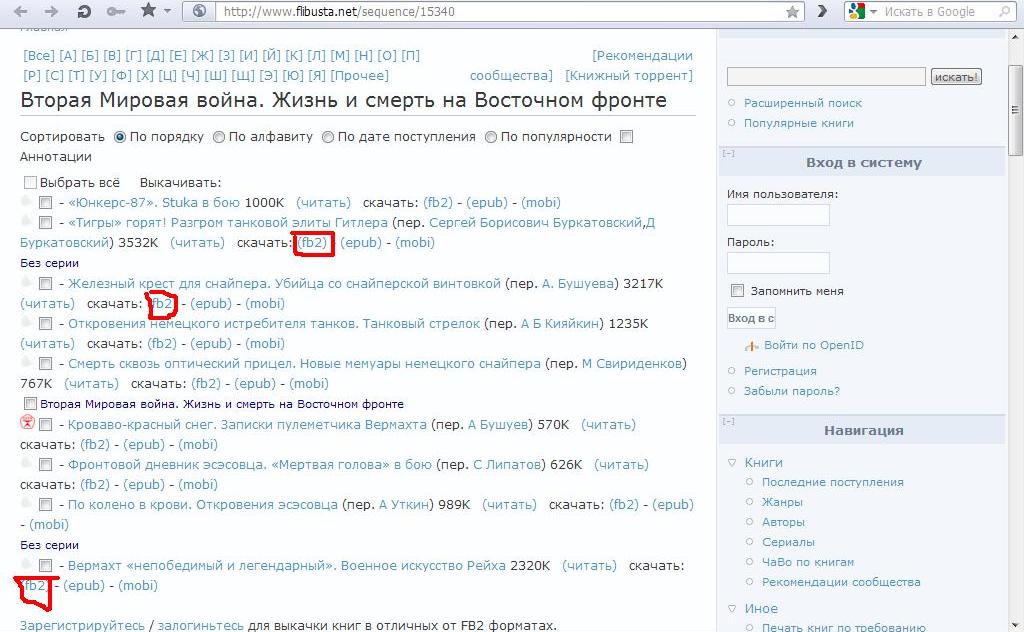Click the scrollbar down arrow
Image resolution: width=1024 pixels, height=632 pixels.
click(1015, 625)
